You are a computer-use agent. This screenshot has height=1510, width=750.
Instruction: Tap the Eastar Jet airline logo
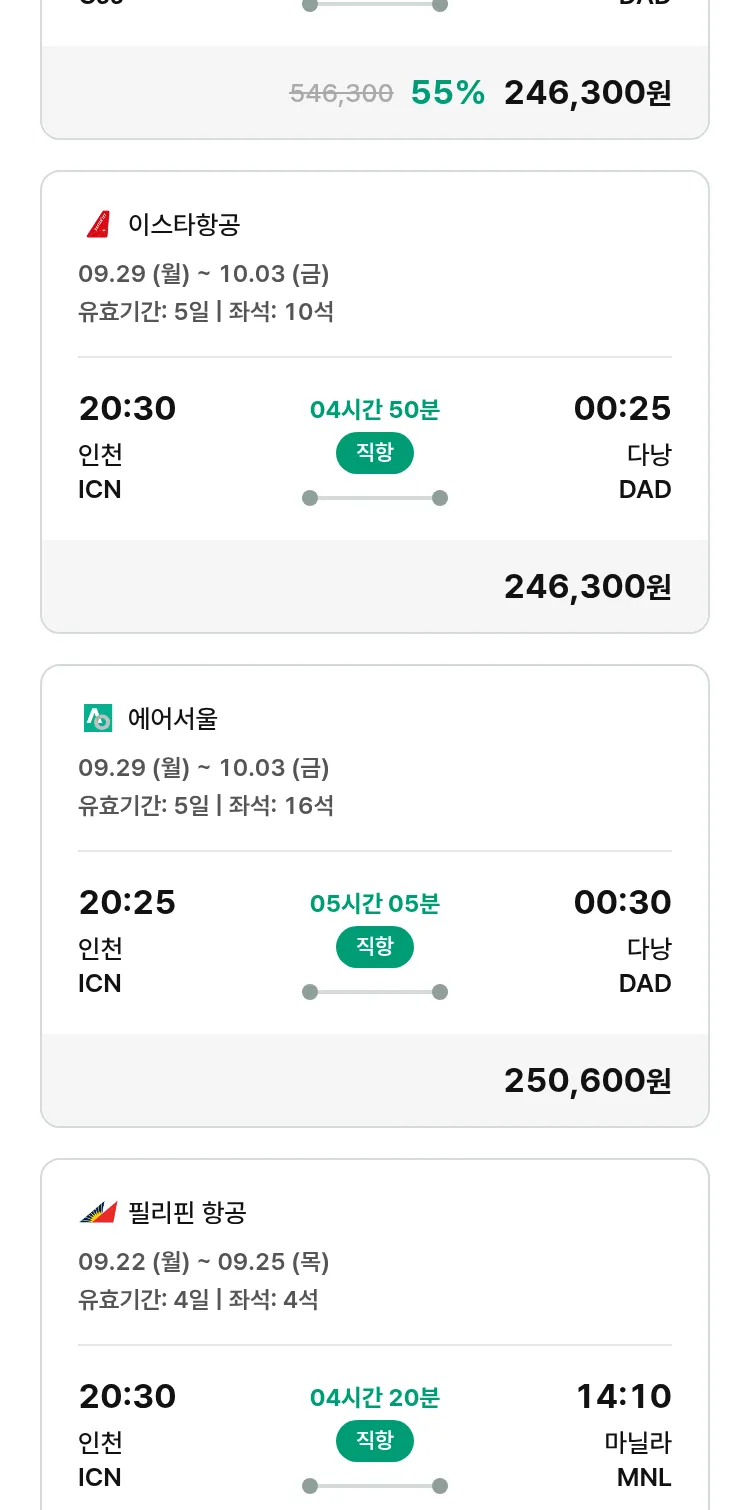[x=98, y=224]
